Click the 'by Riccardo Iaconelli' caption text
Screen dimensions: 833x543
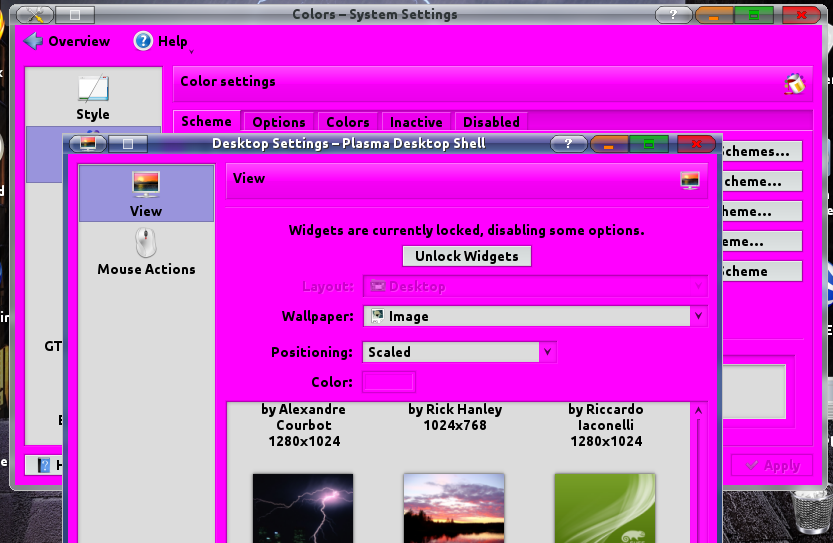tap(606, 417)
